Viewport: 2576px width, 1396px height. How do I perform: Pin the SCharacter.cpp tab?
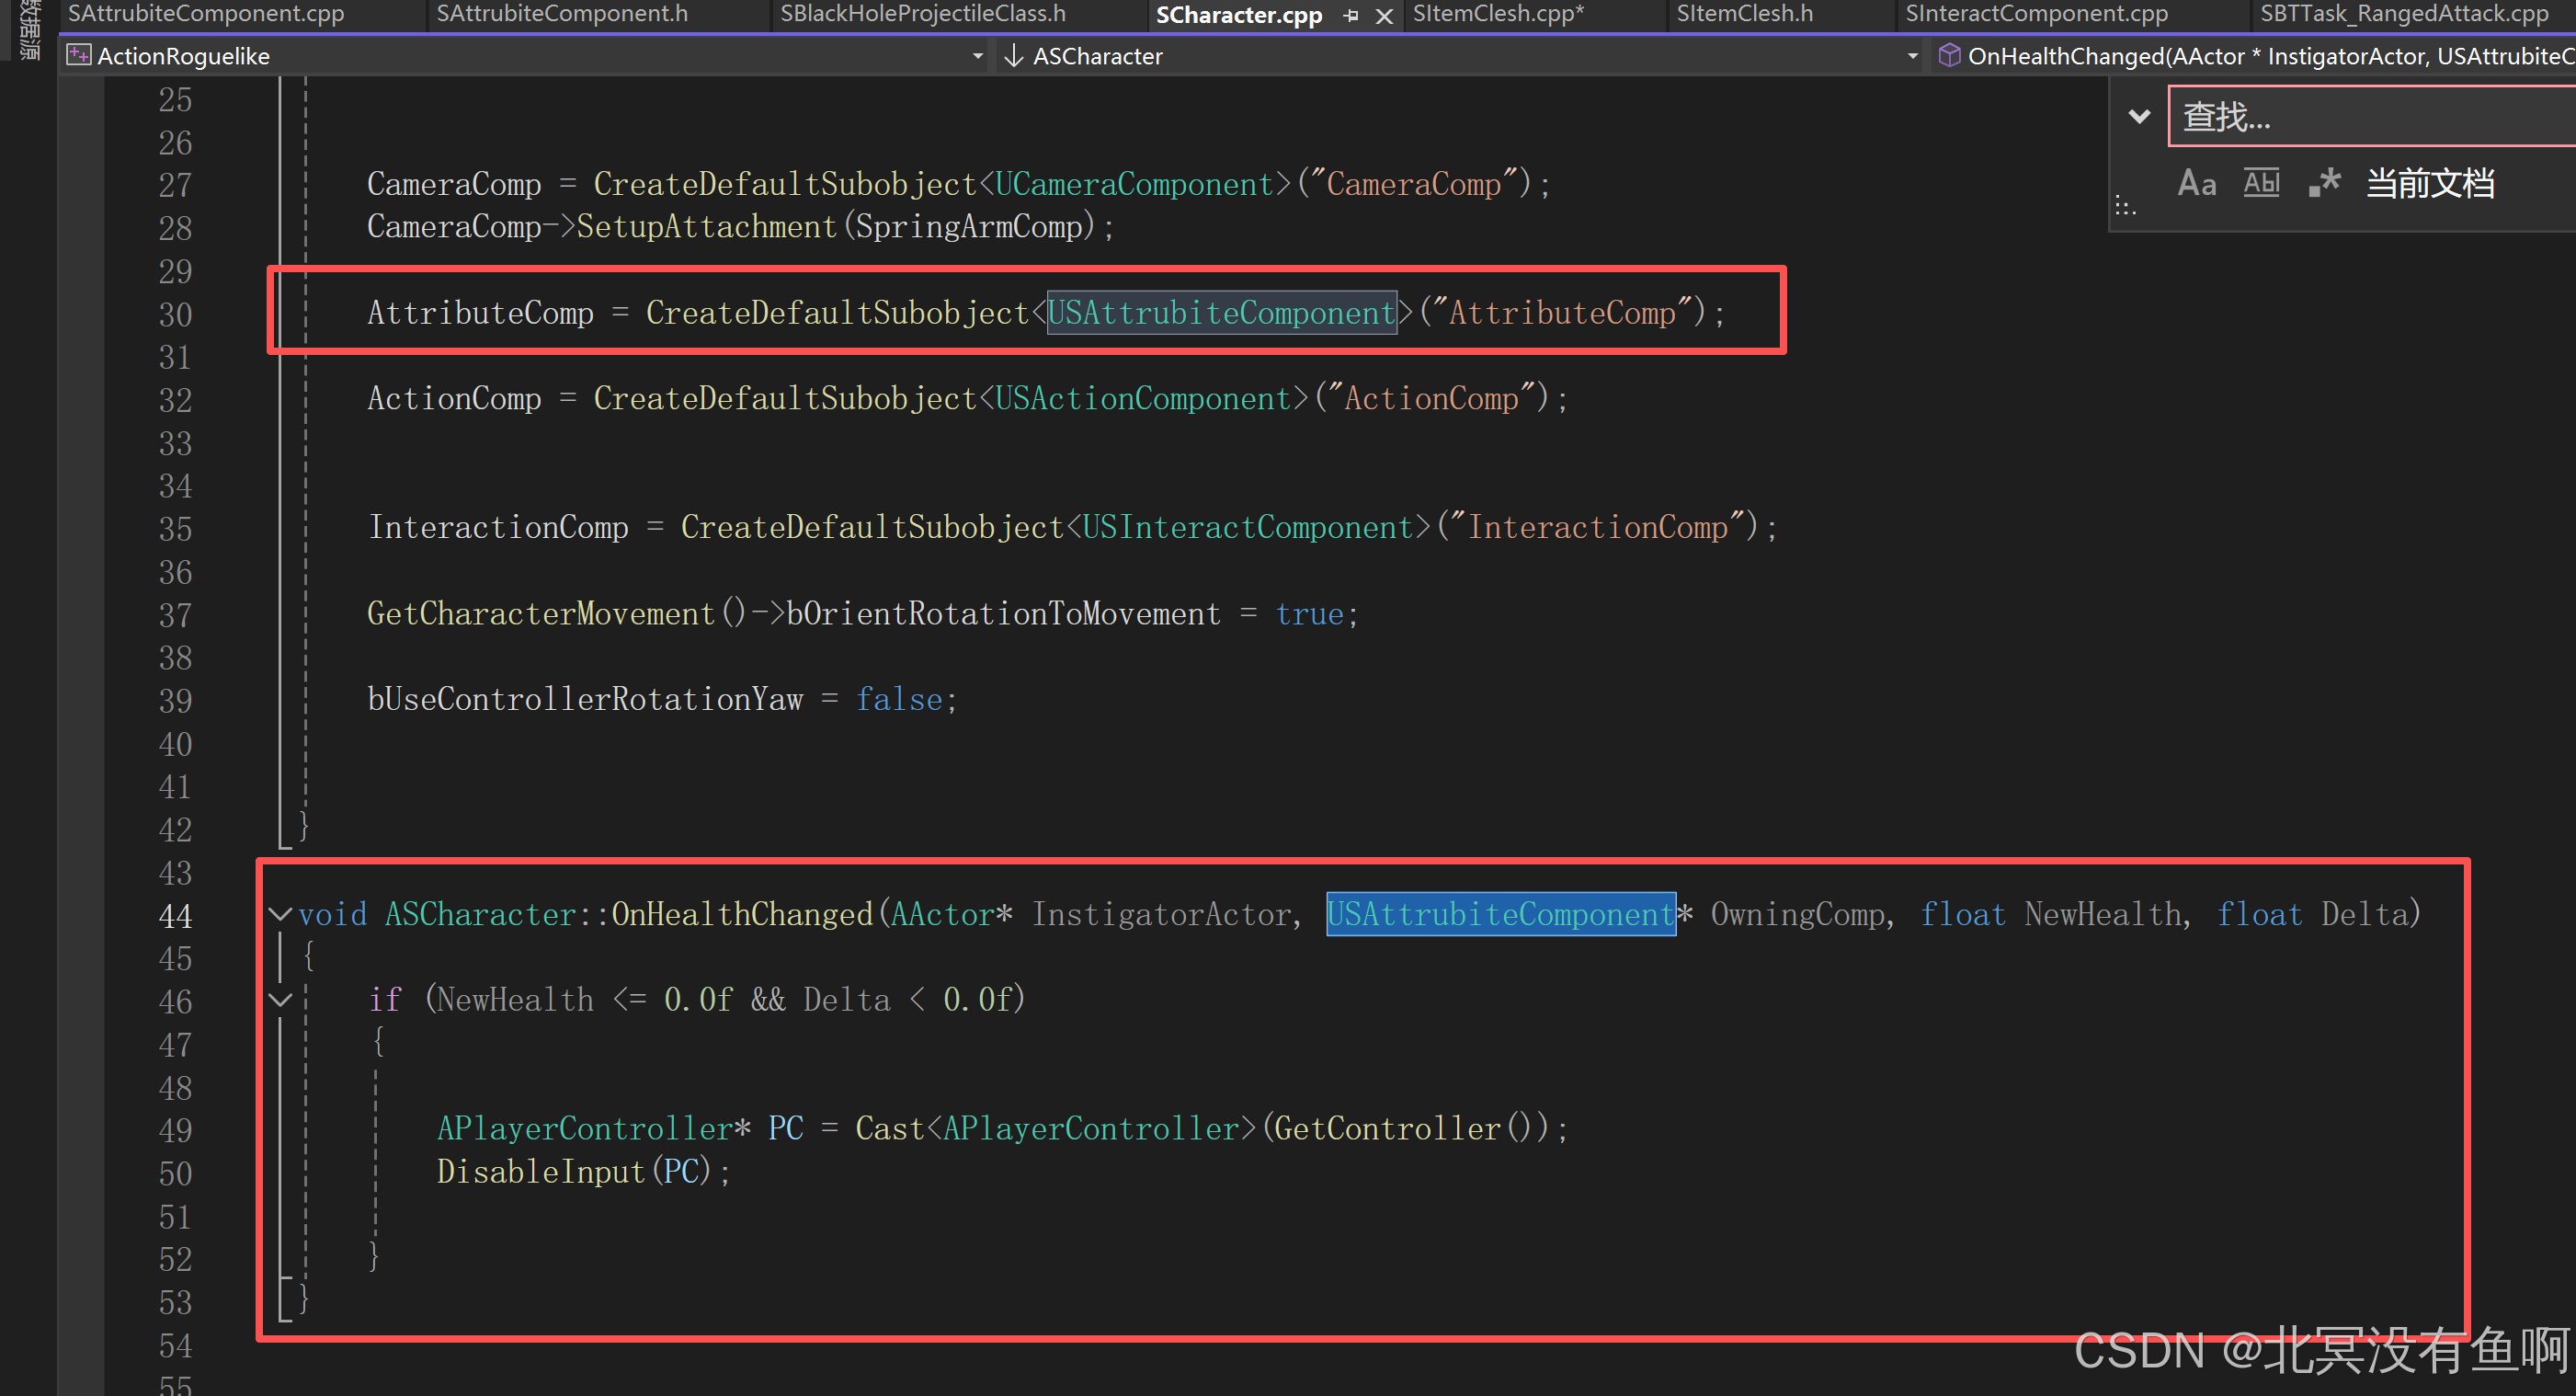tap(1351, 15)
